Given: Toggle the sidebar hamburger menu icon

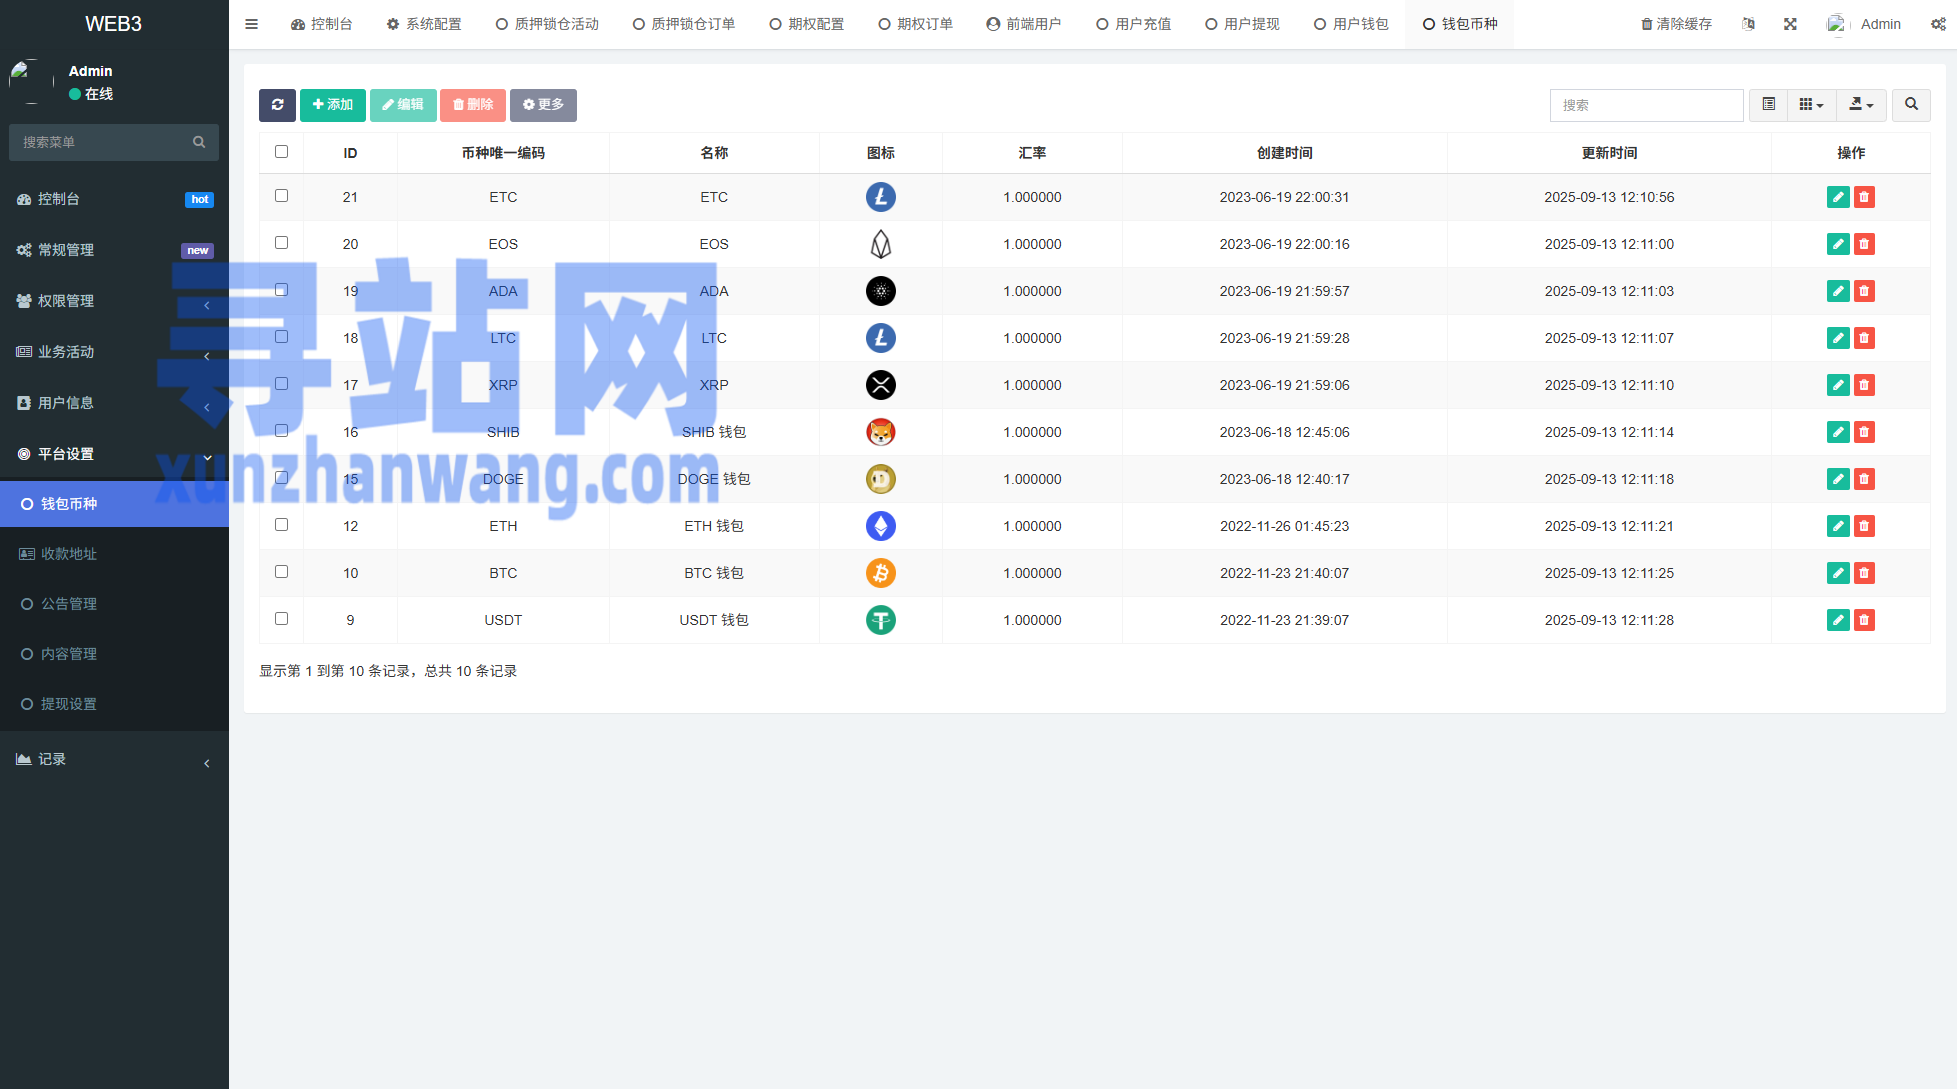Looking at the screenshot, I should pyautogui.click(x=252, y=24).
